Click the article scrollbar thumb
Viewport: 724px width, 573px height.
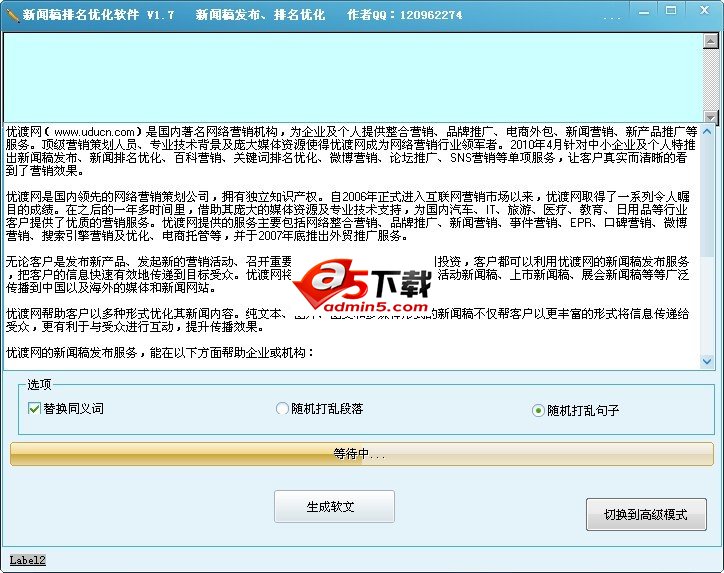click(706, 198)
